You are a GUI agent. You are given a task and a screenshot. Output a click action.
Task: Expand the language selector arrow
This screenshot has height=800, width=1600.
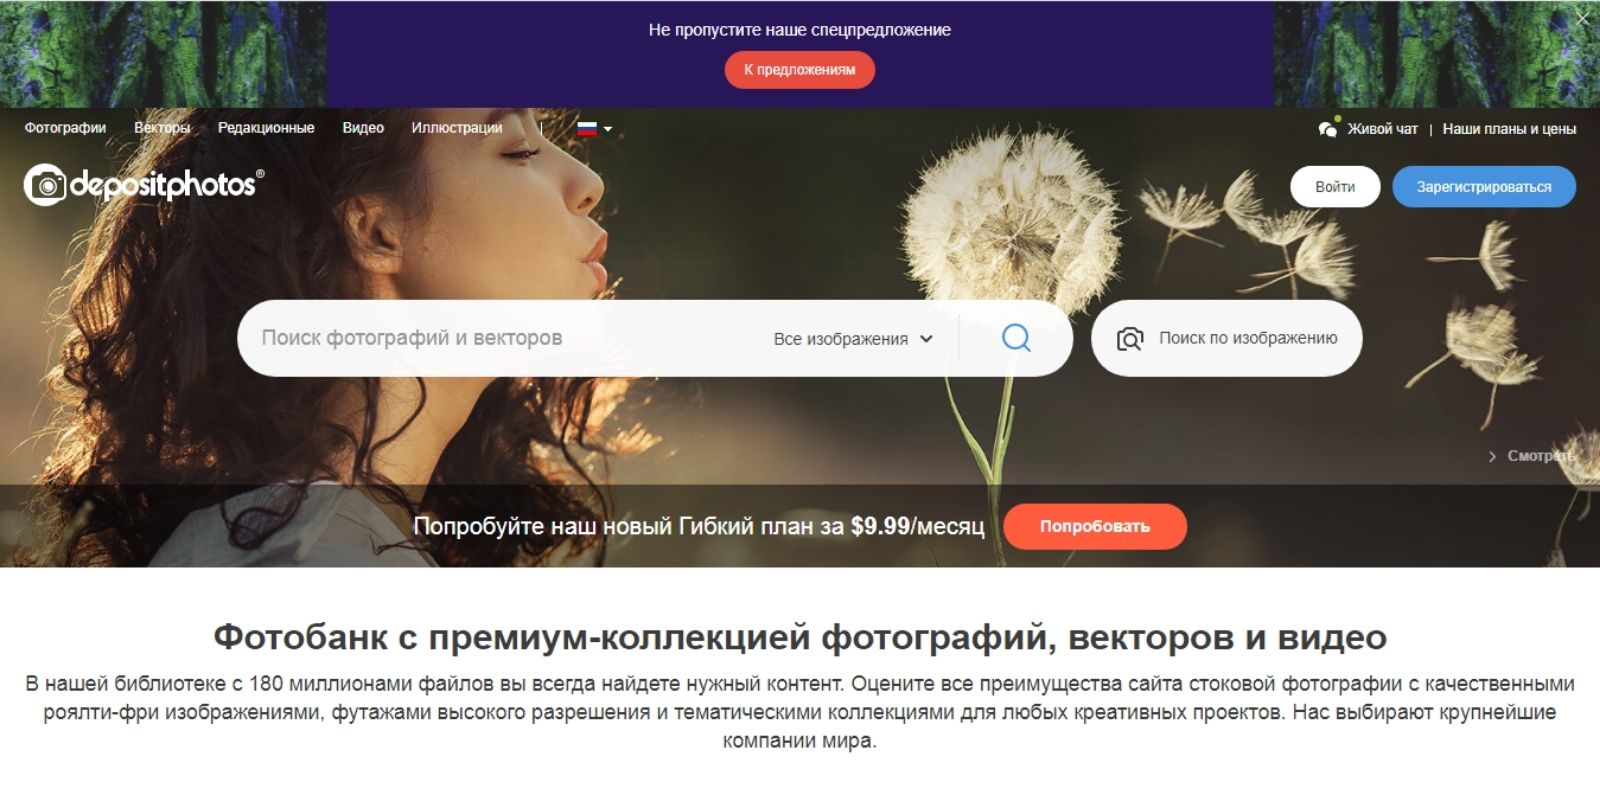tap(607, 129)
